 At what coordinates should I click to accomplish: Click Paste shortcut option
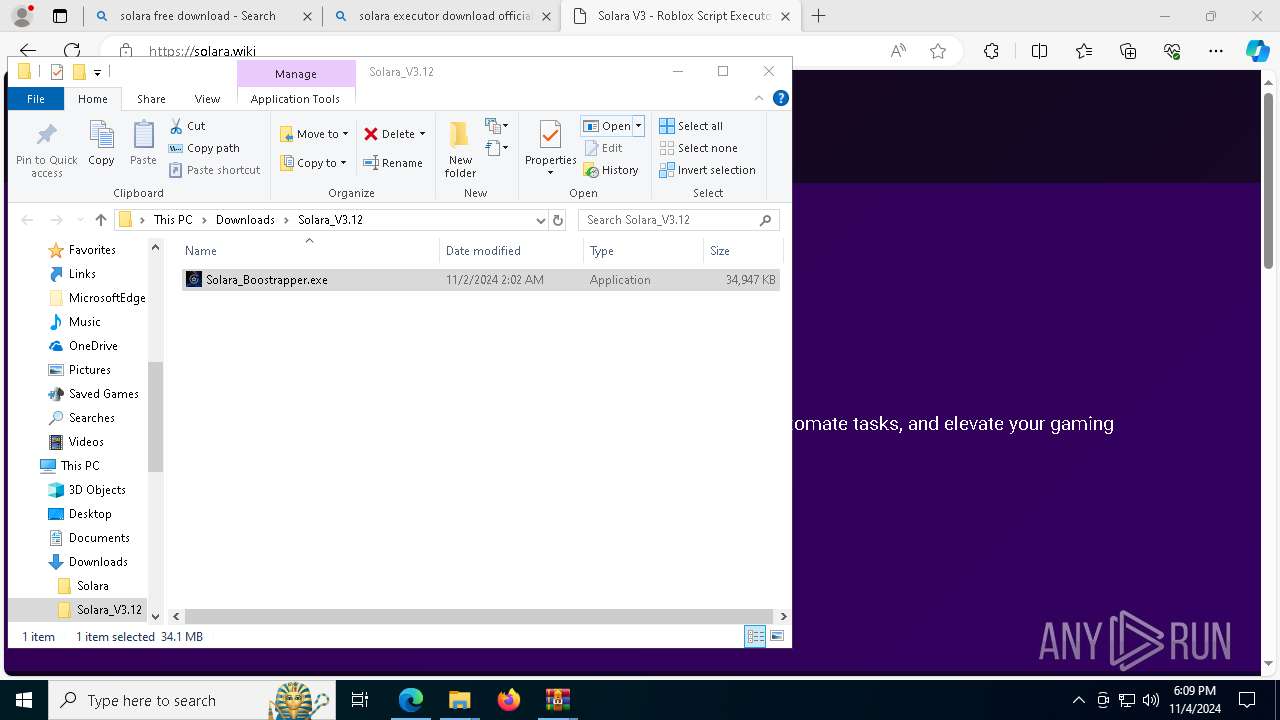tap(214, 170)
